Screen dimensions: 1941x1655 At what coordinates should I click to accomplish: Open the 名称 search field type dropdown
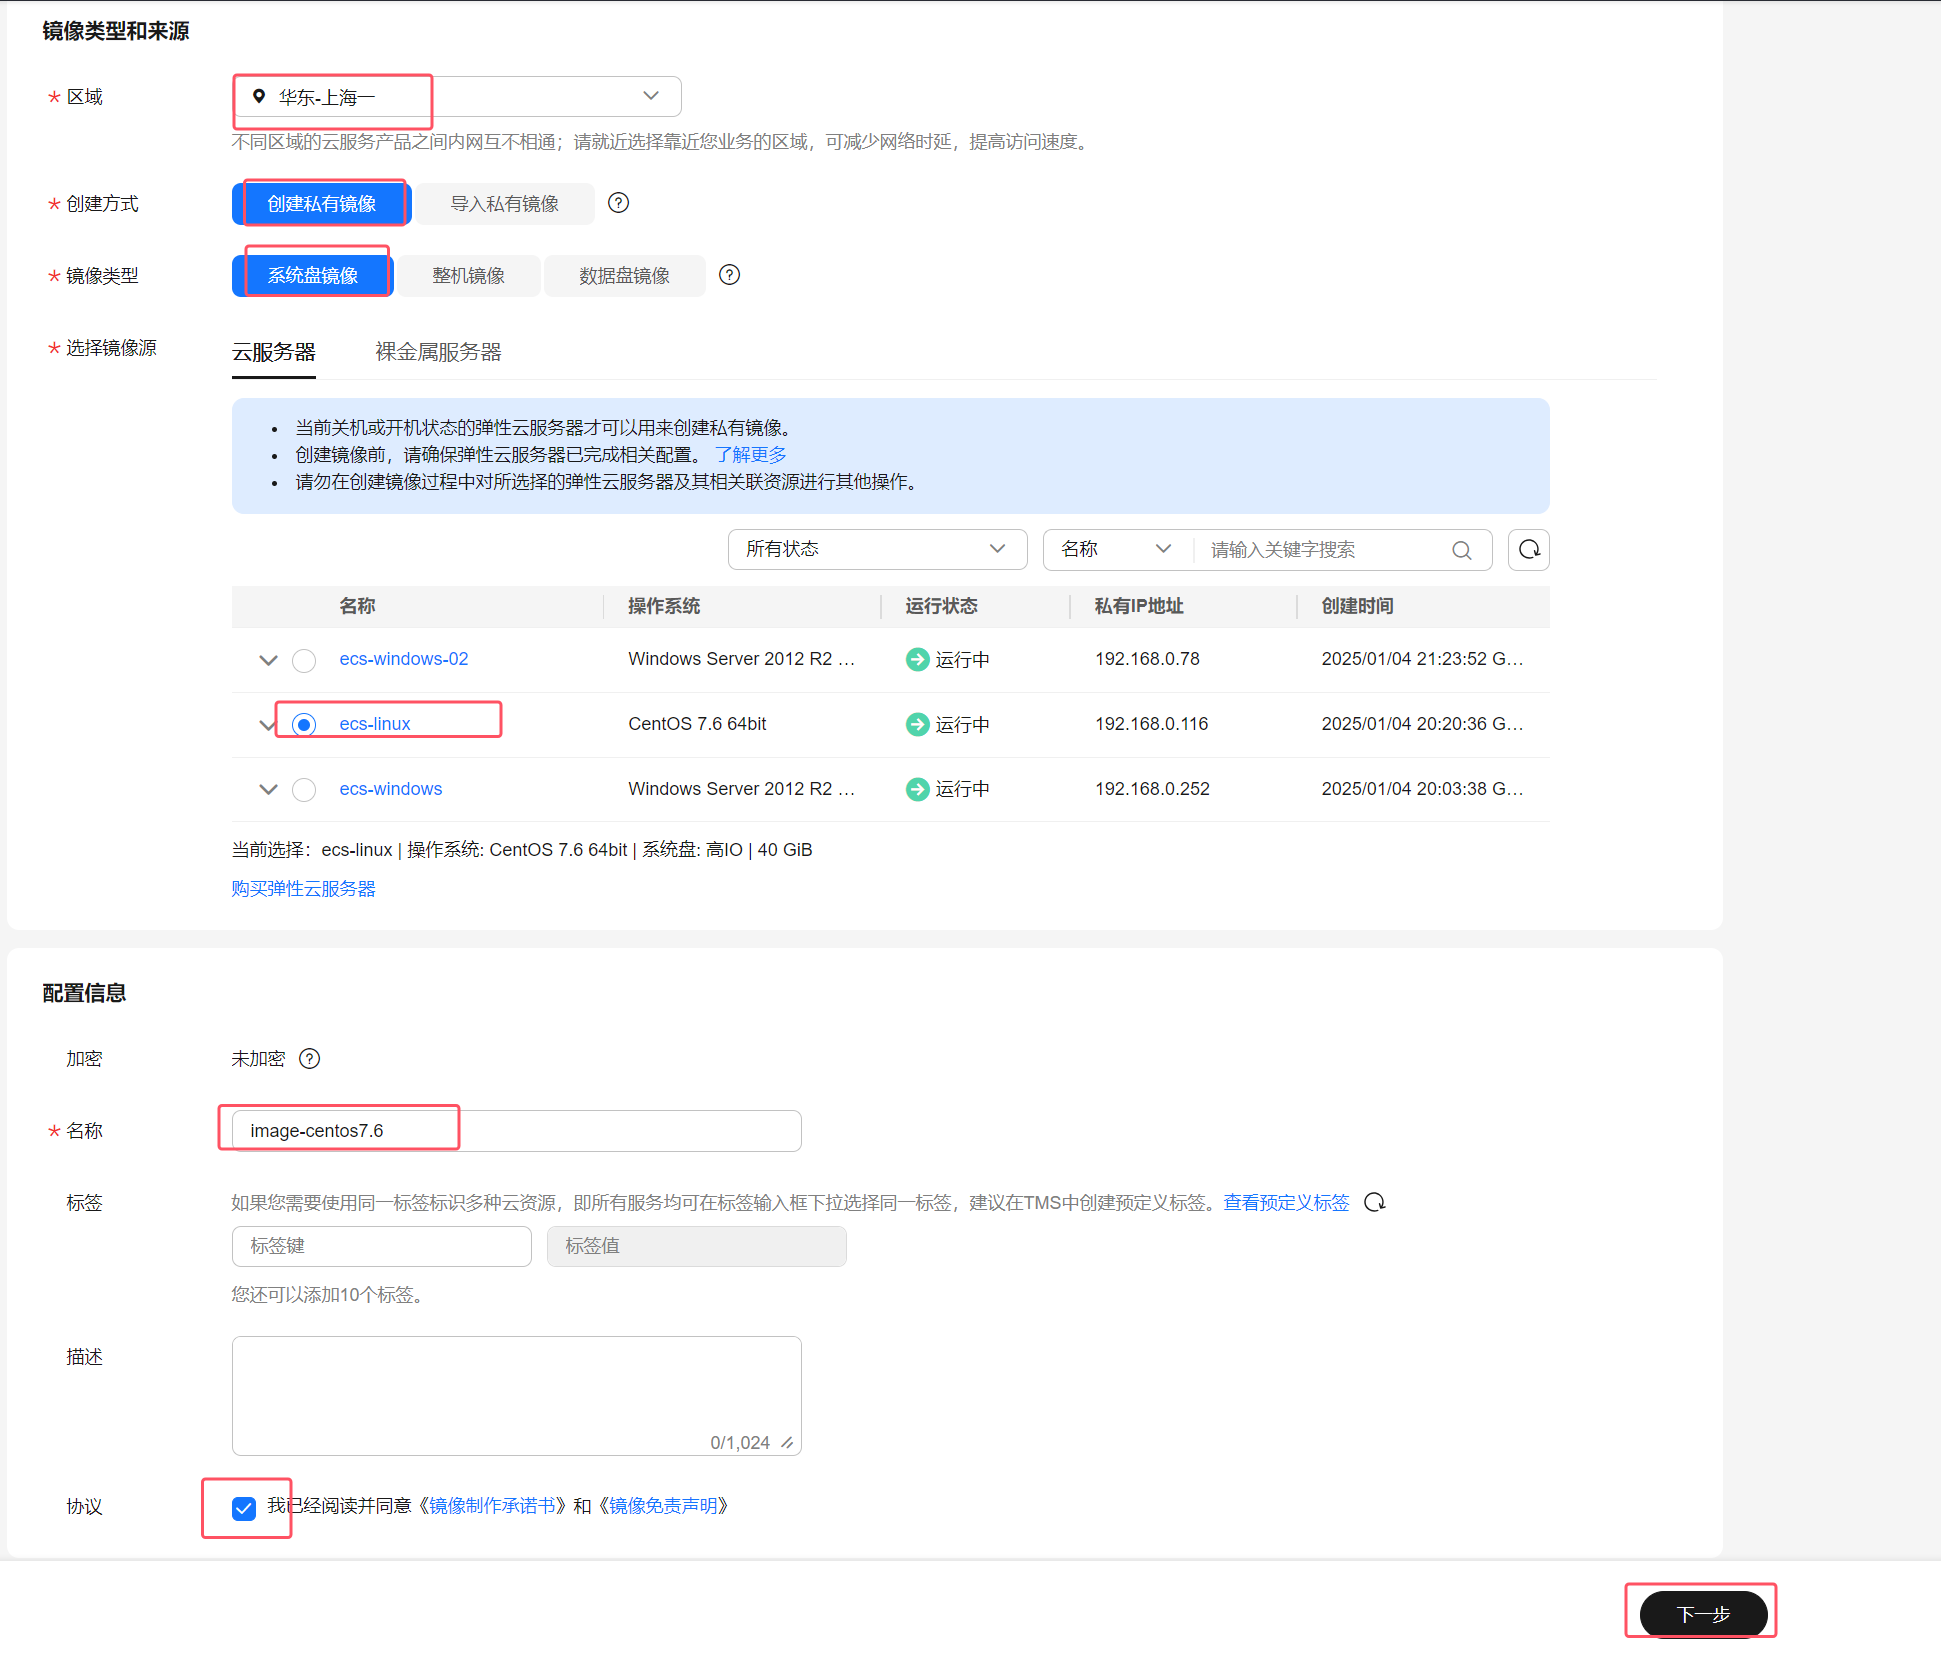click(x=1116, y=549)
